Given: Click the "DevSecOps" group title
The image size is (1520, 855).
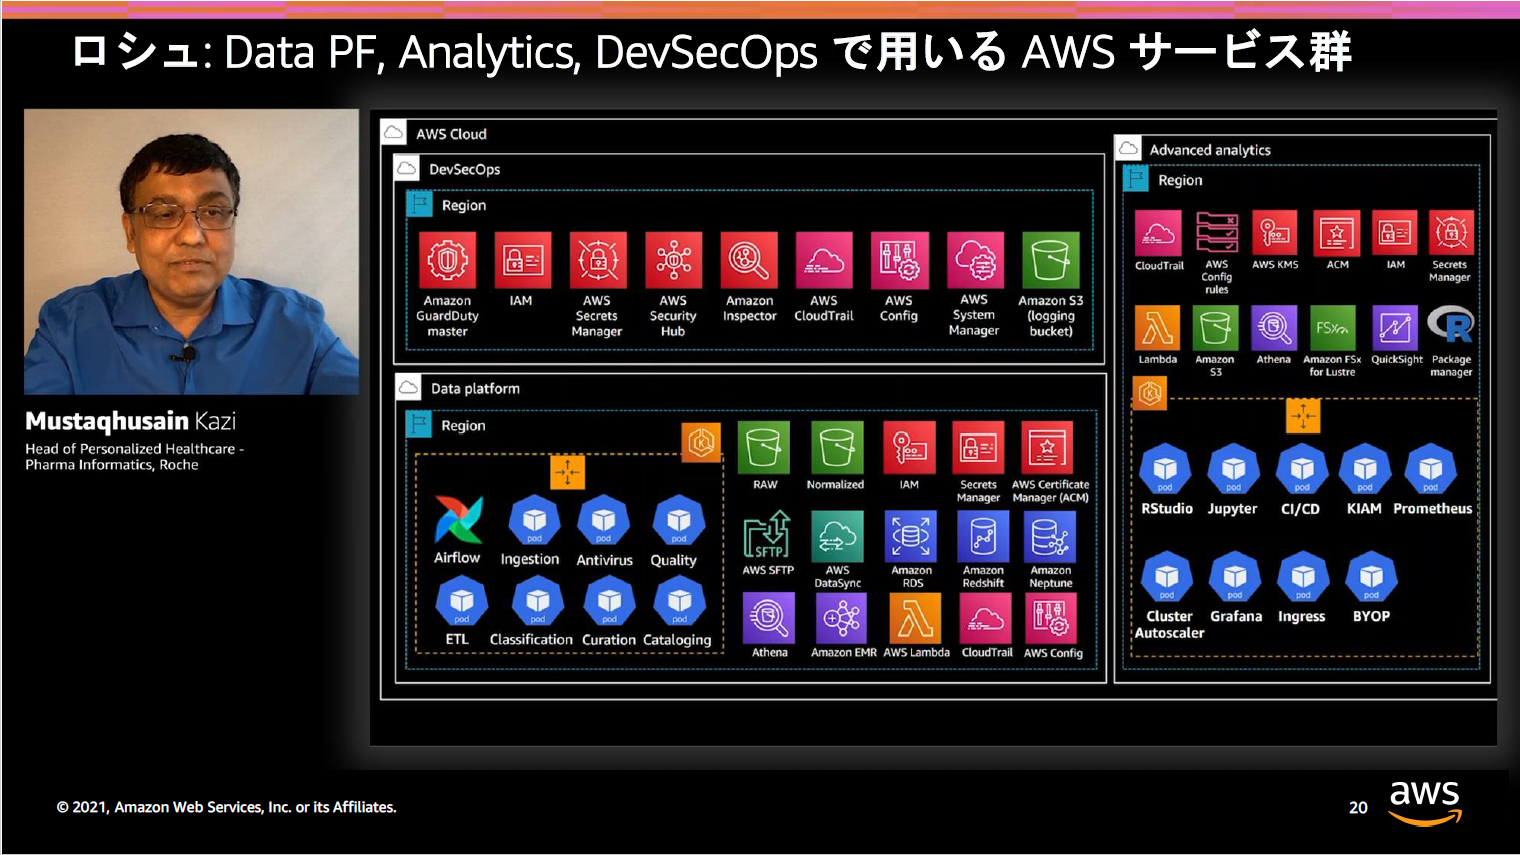Looking at the screenshot, I should pyautogui.click(x=465, y=170).
